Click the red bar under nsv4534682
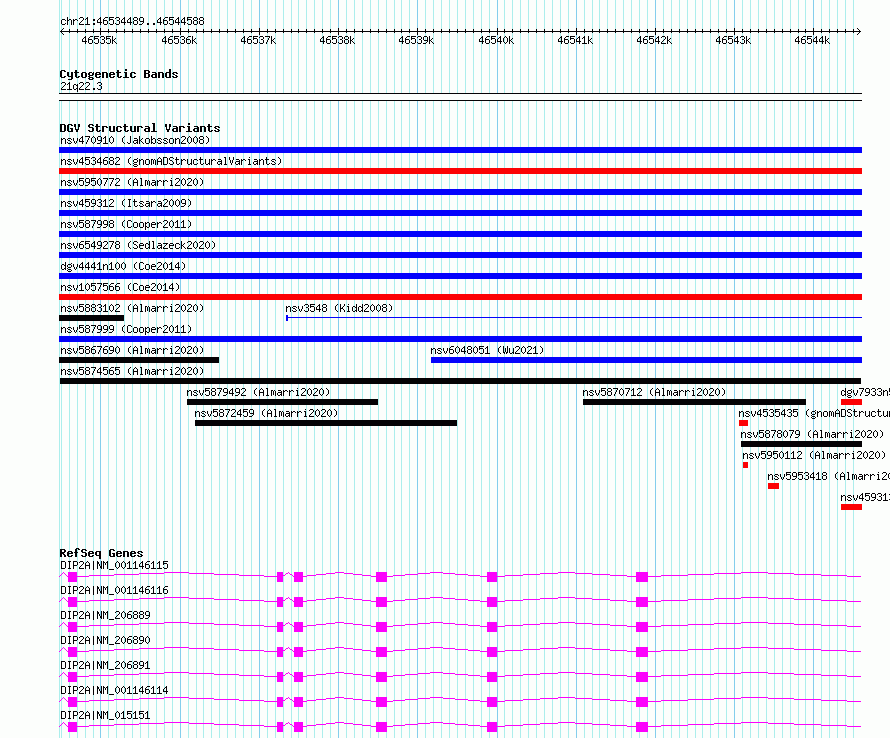Image resolution: width=890 pixels, height=738 pixels. tap(460, 171)
